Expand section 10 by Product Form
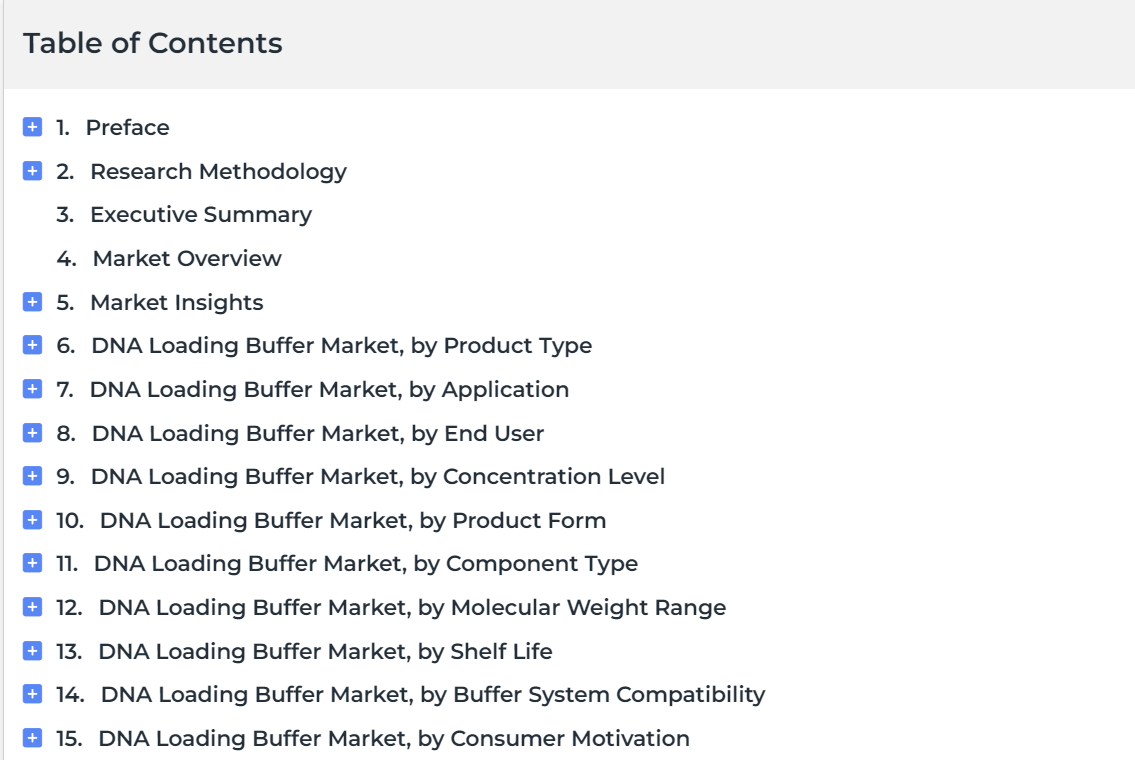 33,520
